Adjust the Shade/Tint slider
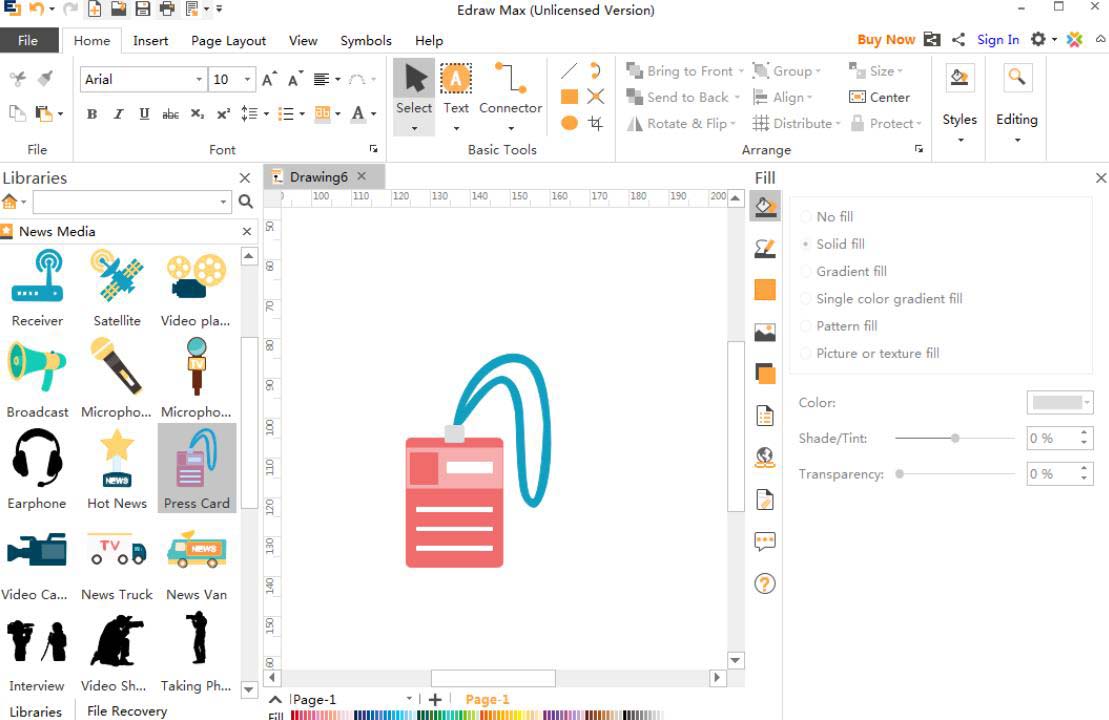Screen dimensions: 1109x720 [x=955, y=439]
